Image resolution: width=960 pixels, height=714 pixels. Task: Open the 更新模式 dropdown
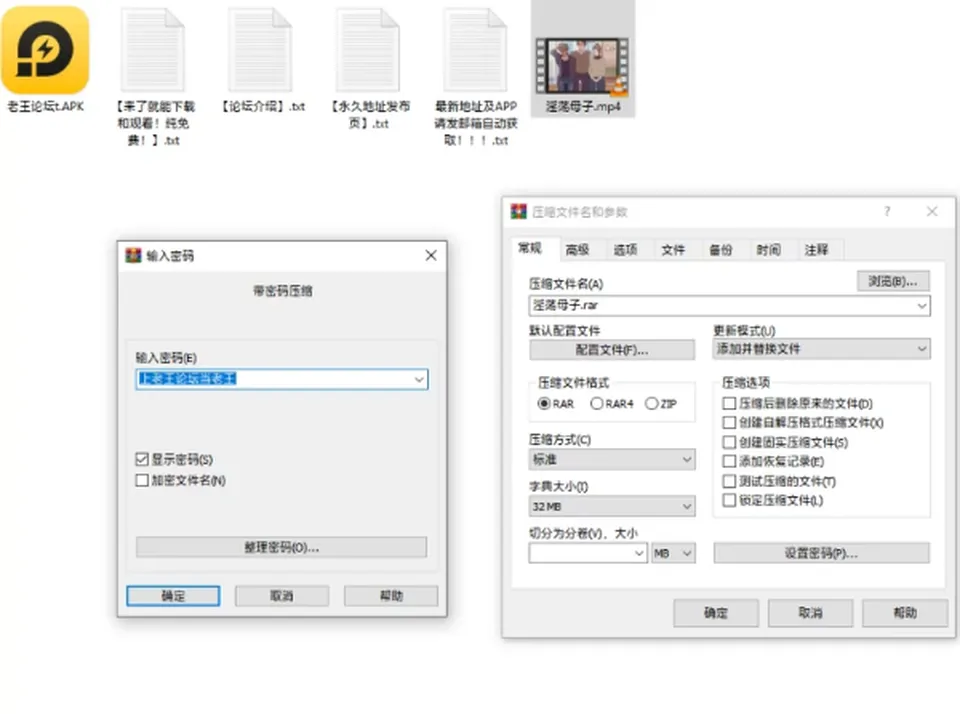click(822, 349)
